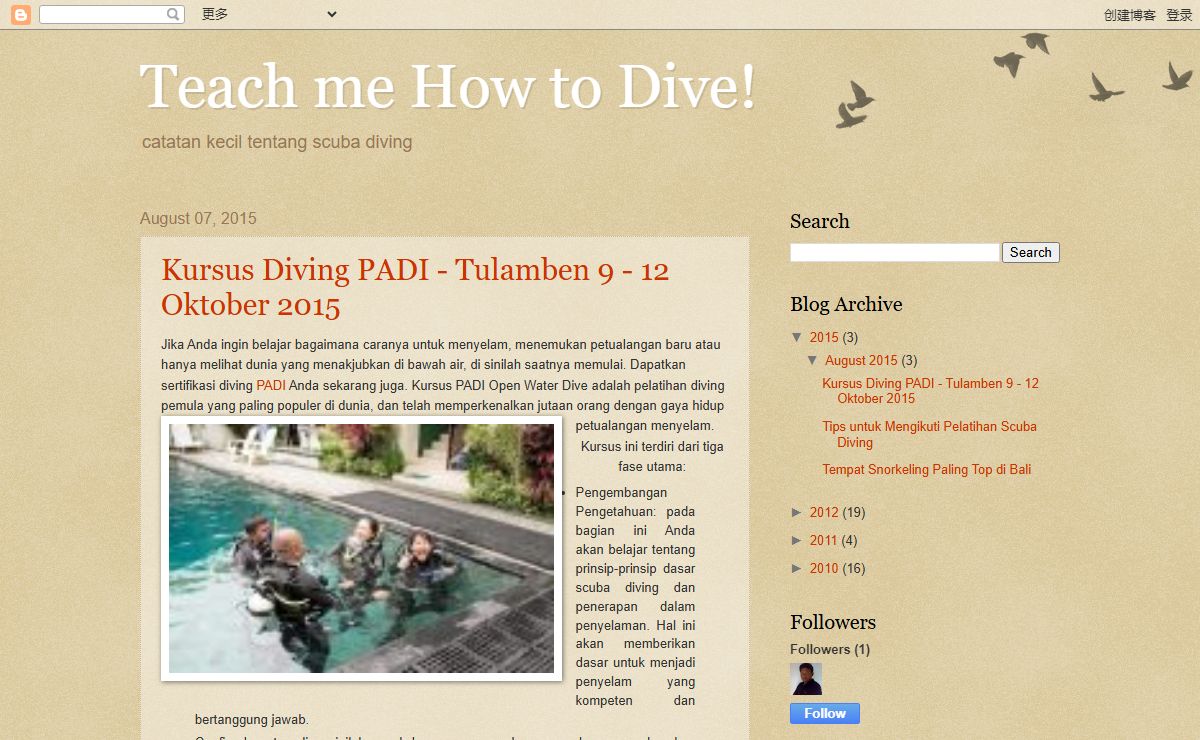Open the 更多 dropdown menu

pyautogui.click(x=268, y=14)
